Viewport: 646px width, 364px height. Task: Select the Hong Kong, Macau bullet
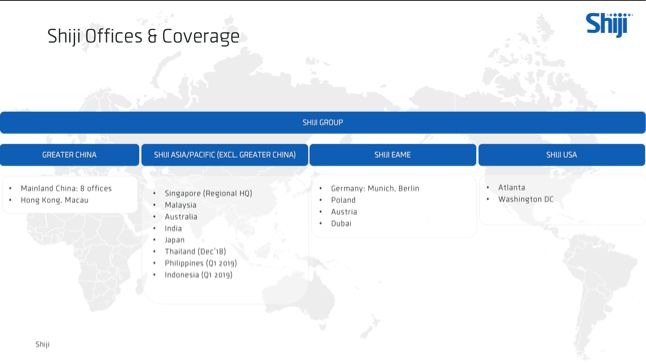[x=54, y=200]
